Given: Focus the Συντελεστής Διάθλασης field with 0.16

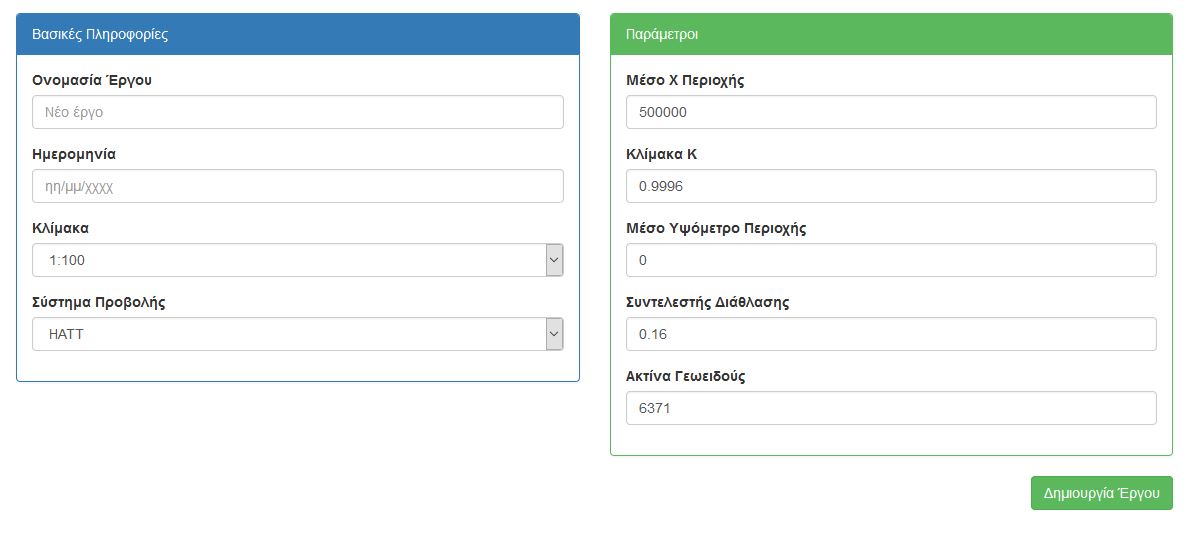Looking at the screenshot, I should point(891,334).
